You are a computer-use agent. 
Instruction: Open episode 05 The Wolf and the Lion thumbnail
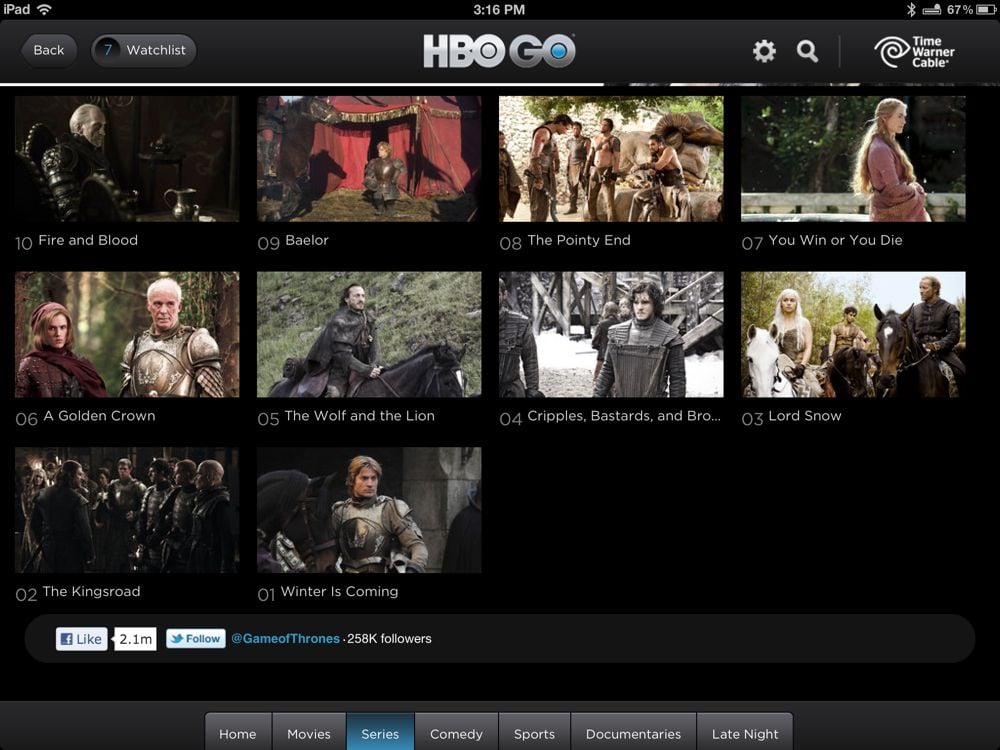tap(369, 334)
